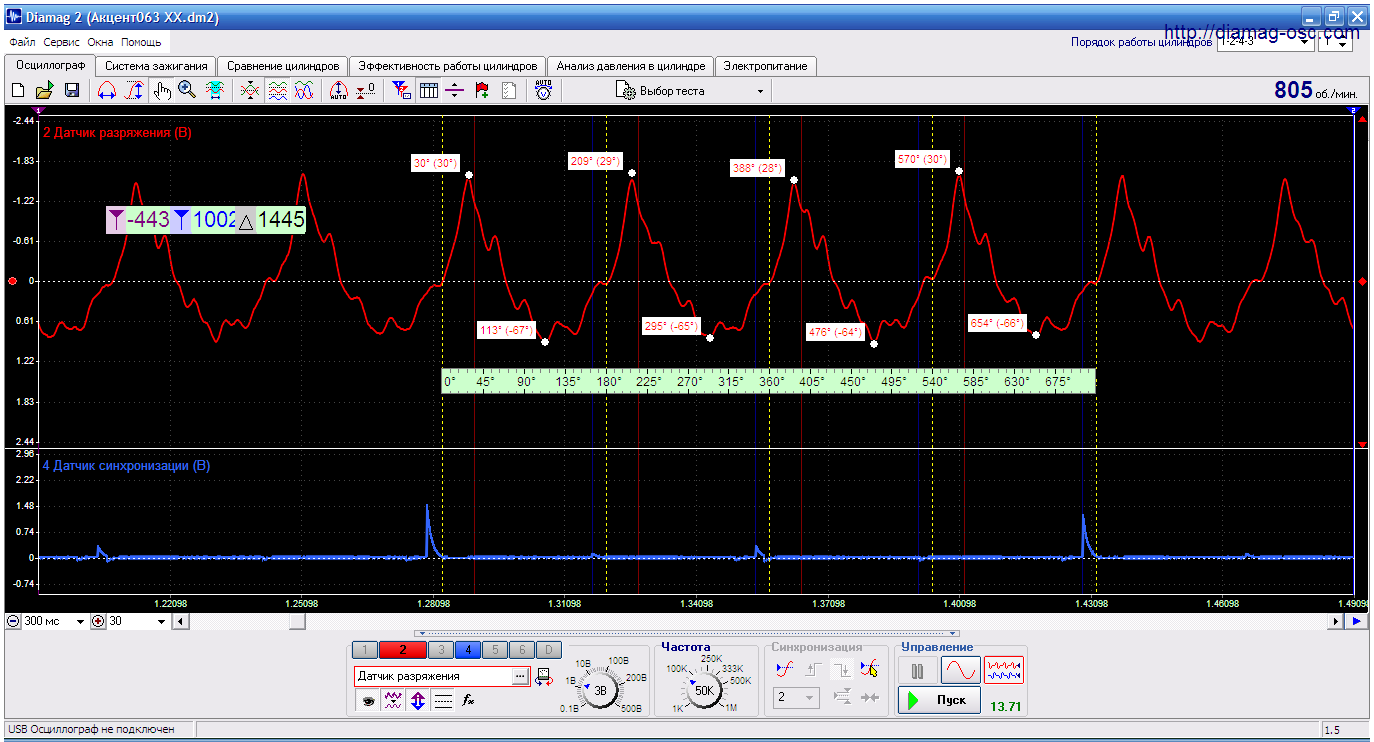The image size is (1374, 742).
Task: Open the Файл menu
Action: 22,43
